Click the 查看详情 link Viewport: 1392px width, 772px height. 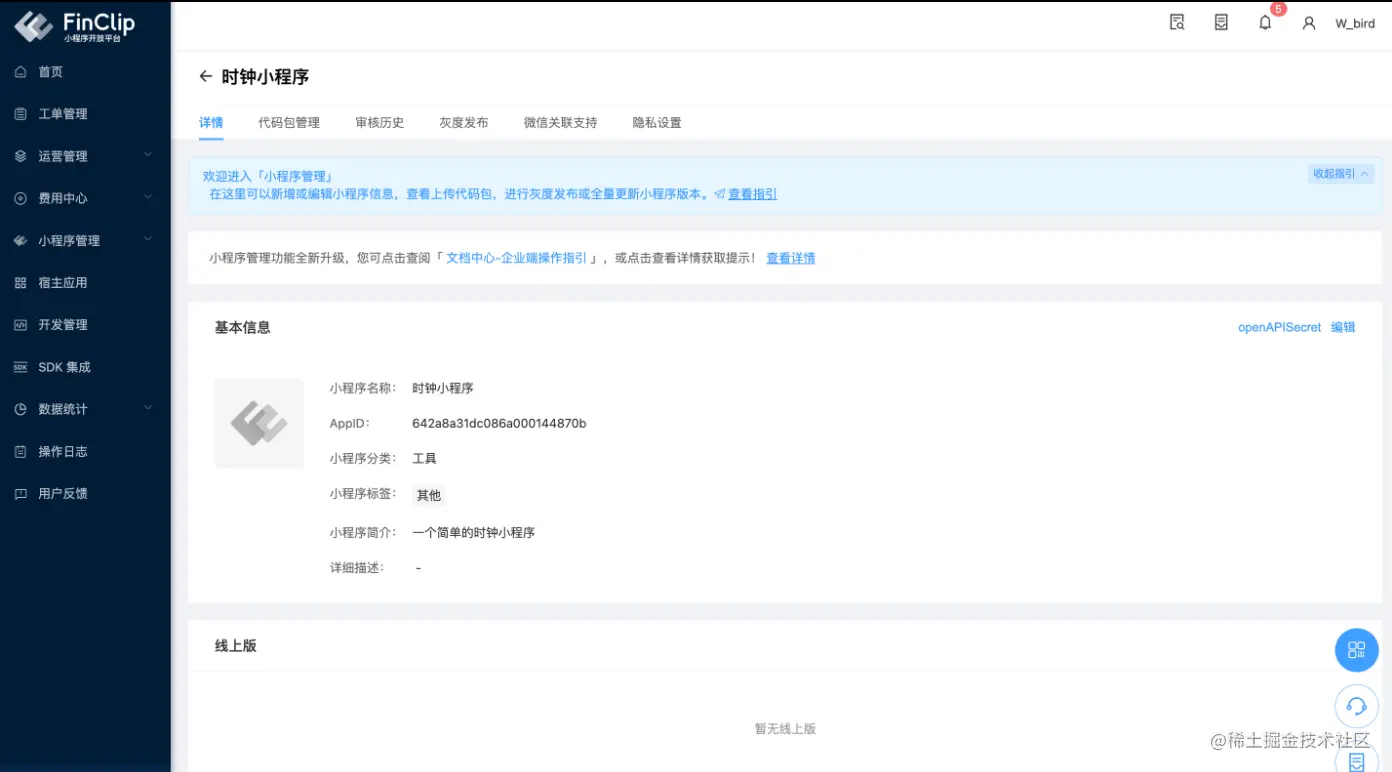(791, 258)
